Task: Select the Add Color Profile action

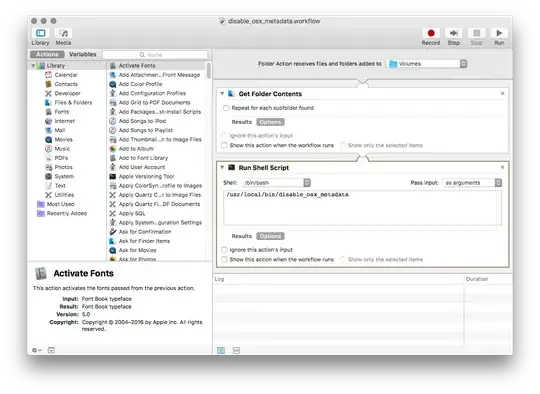Action: pyautogui.click(x=157, y=84)
